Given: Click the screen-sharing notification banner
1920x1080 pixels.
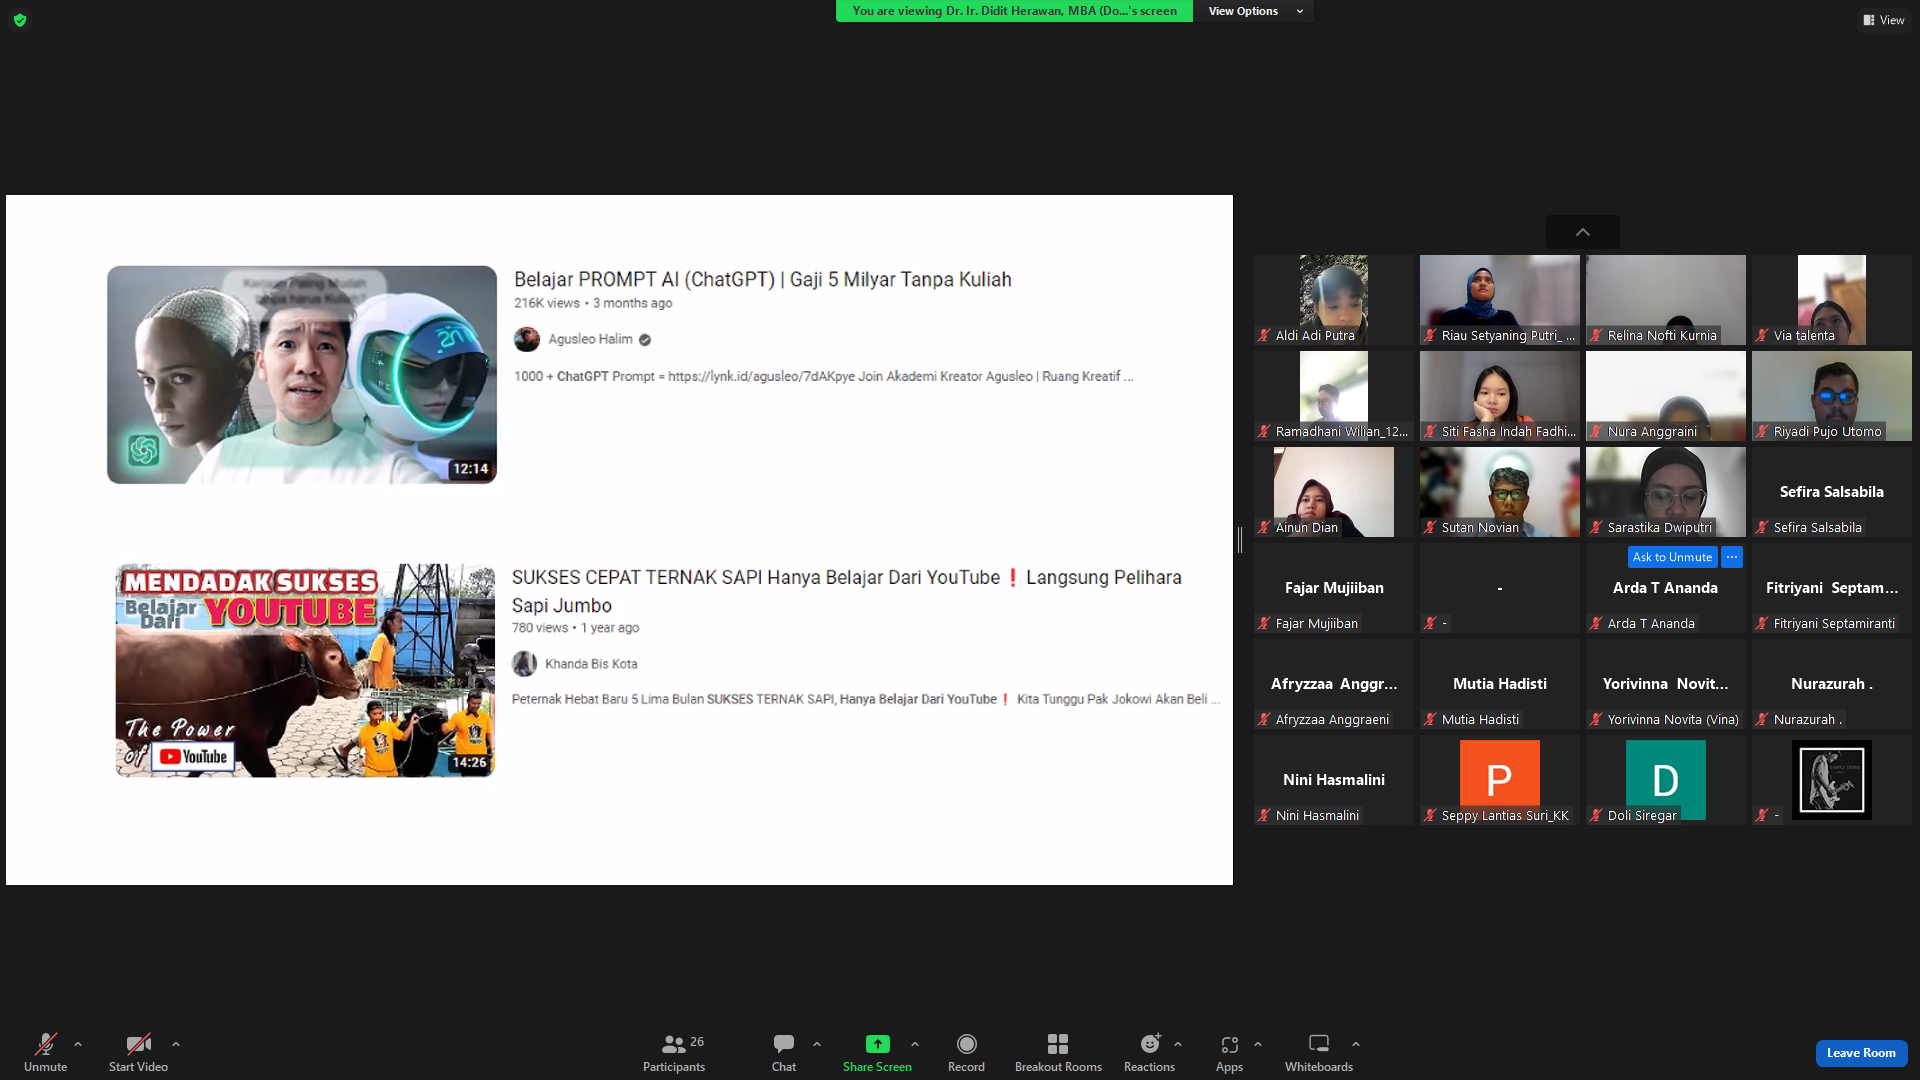Looking at the screenshot, I should 1014,11.
